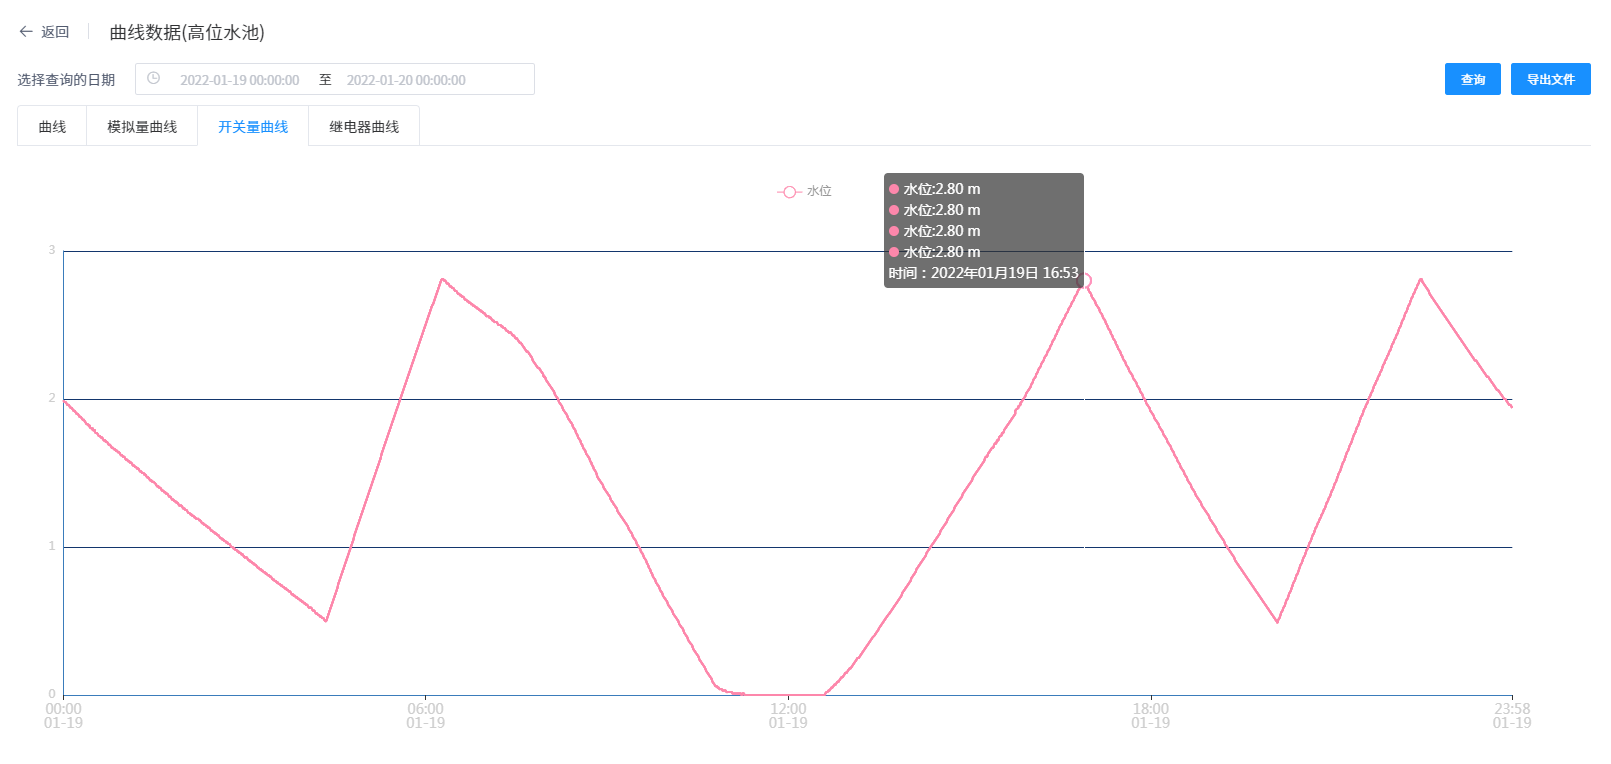This screenshot has width=1611, height=764.
Task: Click the highlighted data point at 16:53
Action: 1084,281
